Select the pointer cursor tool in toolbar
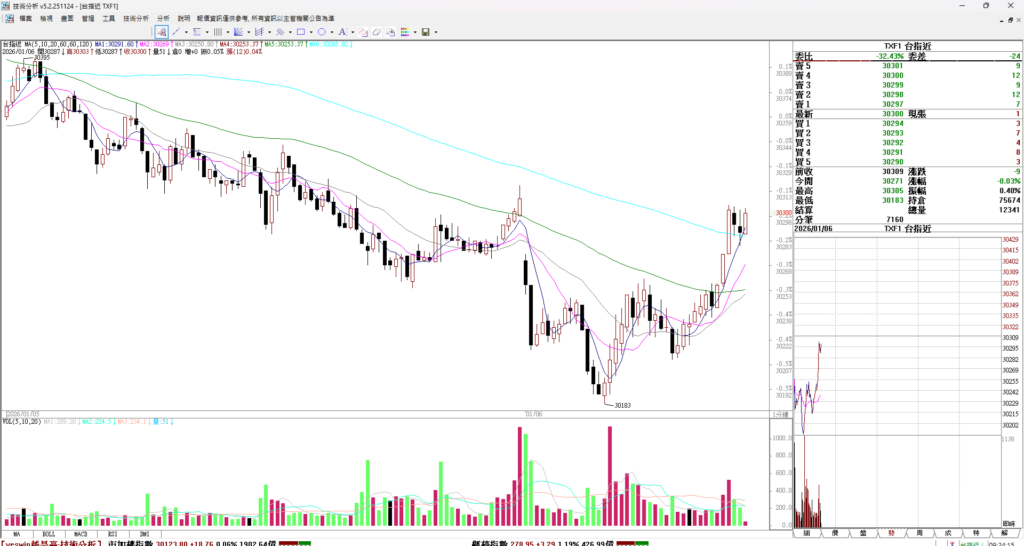 point(161,32)
